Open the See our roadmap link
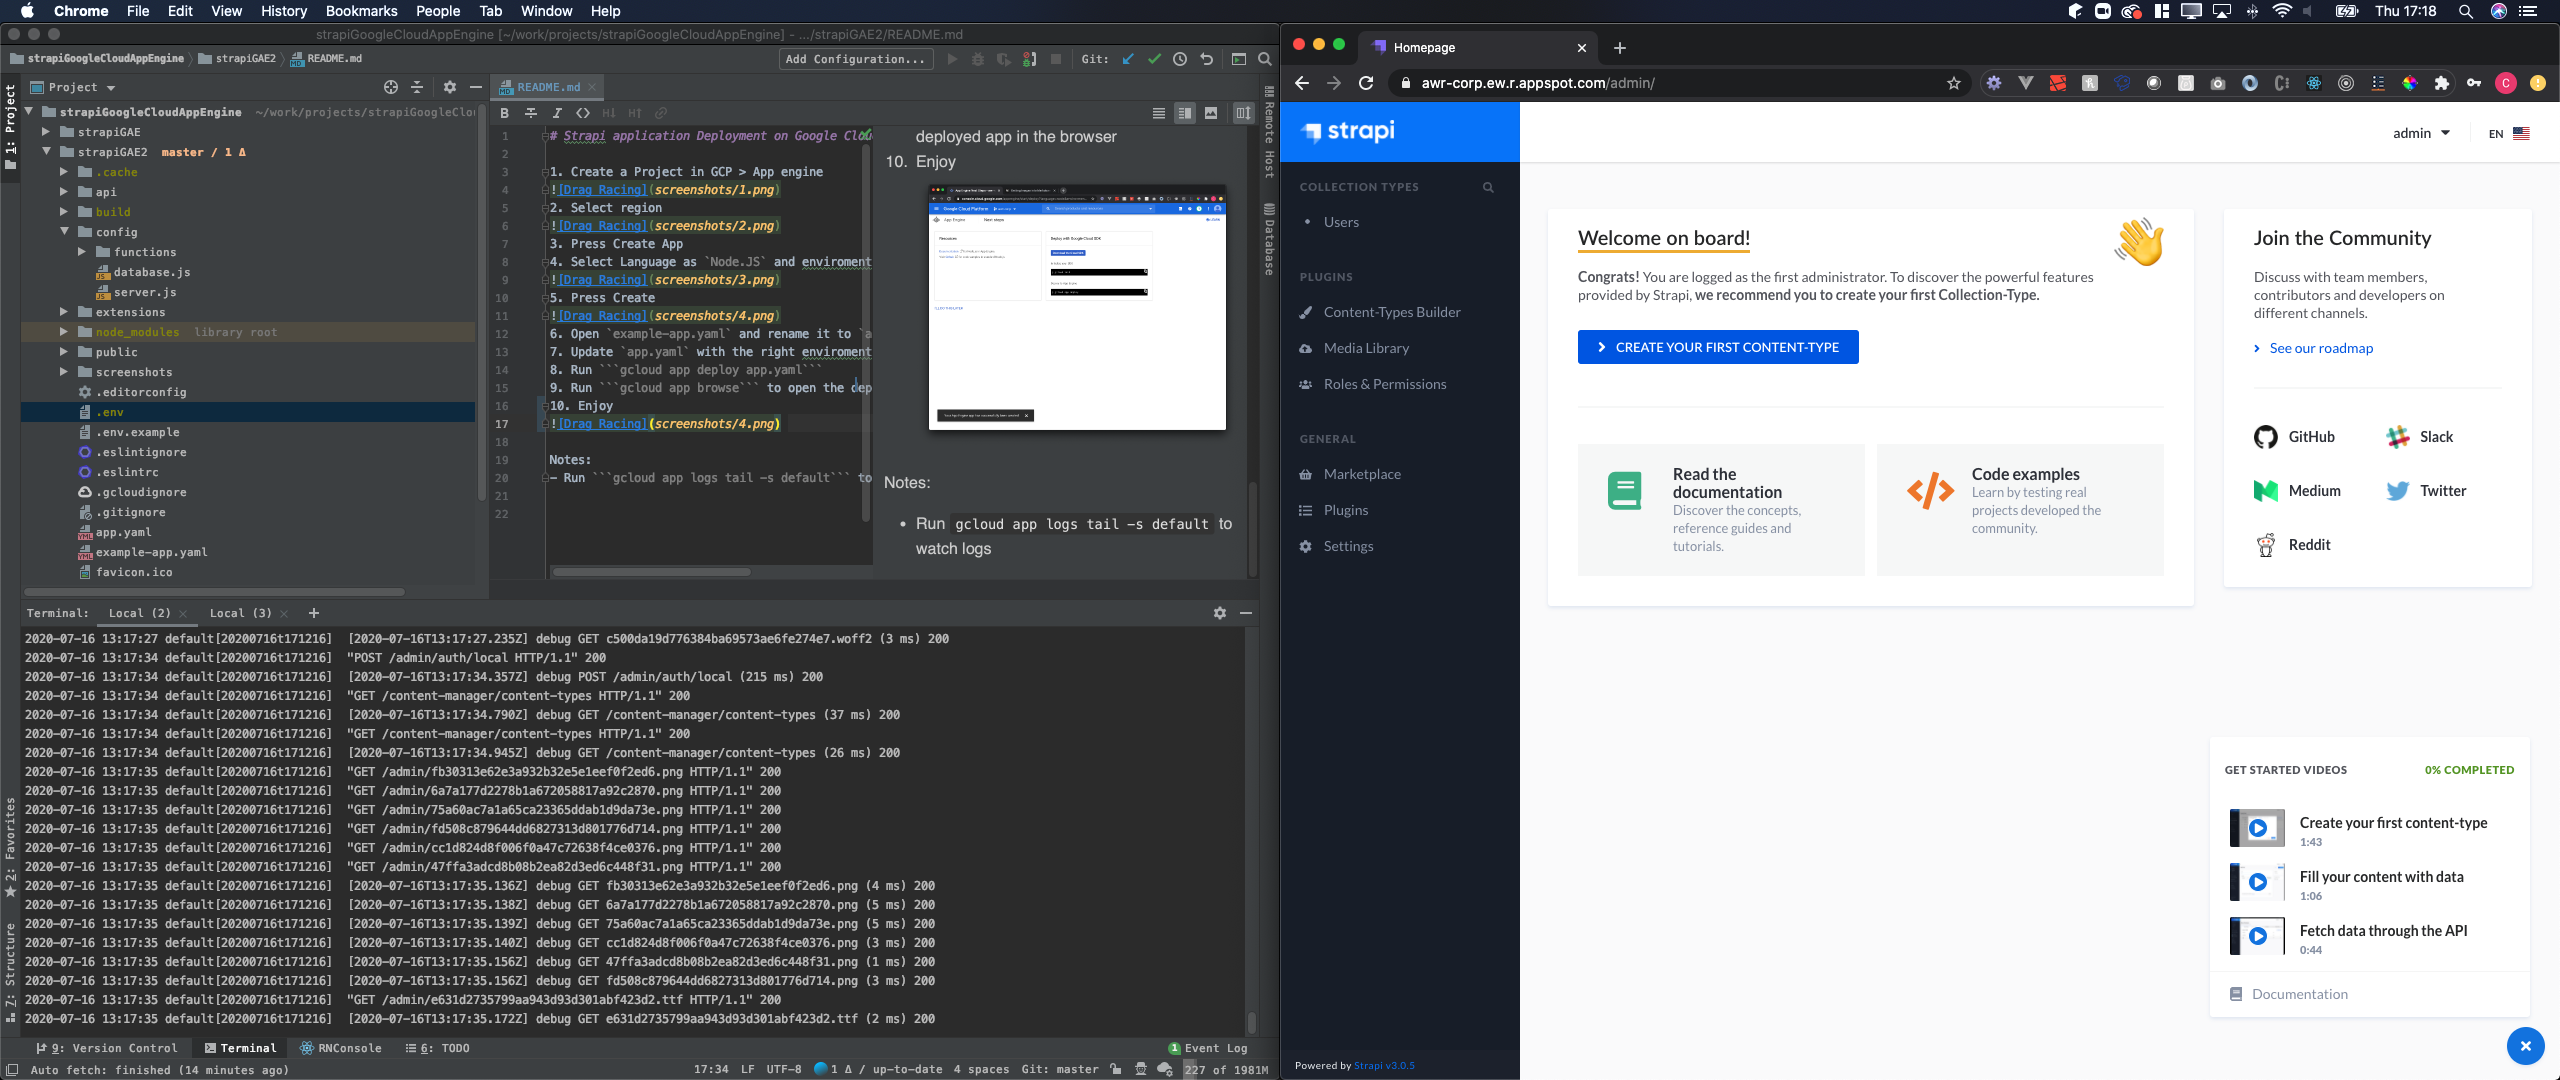The image size is (2560, 1080). pyautogui.click(x=2320, y=348)
